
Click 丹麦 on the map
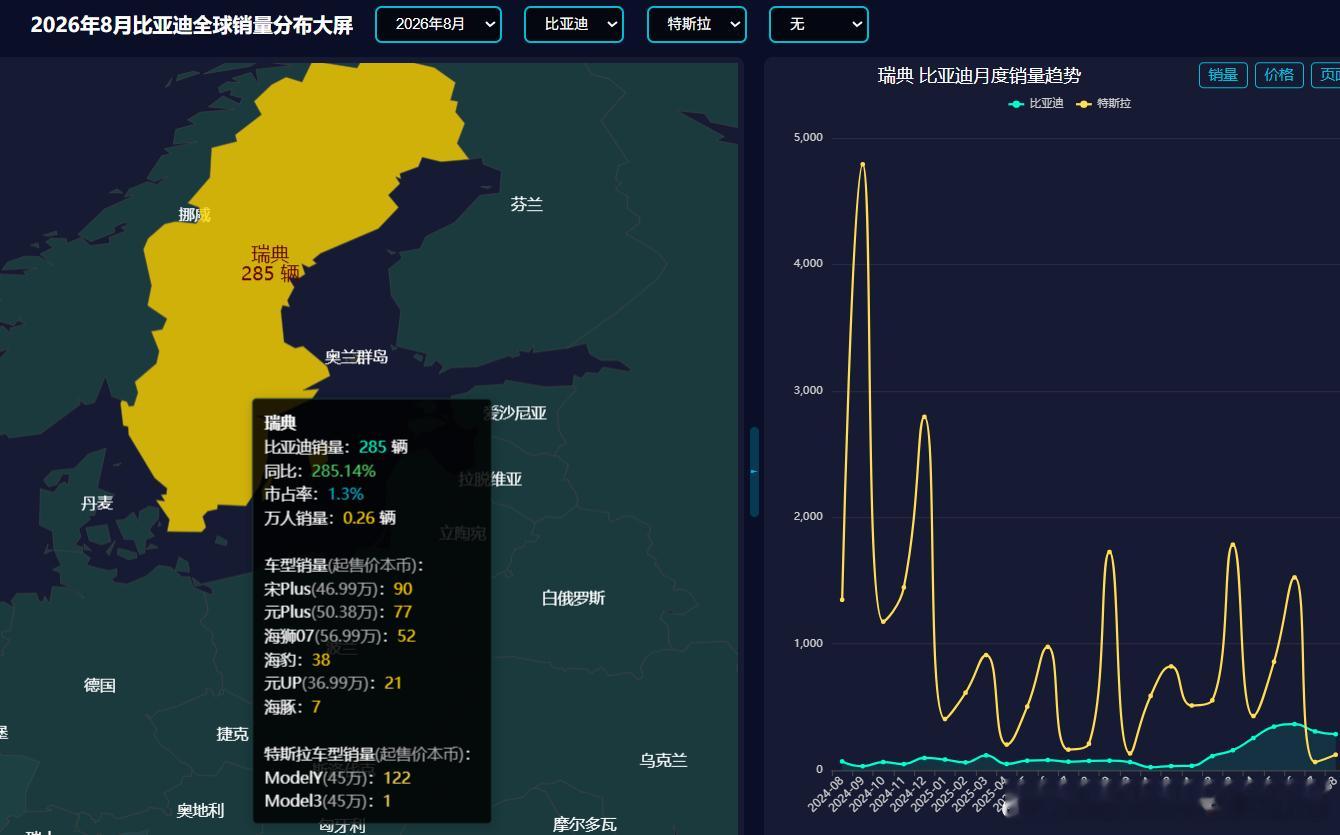tap(97, 503)
